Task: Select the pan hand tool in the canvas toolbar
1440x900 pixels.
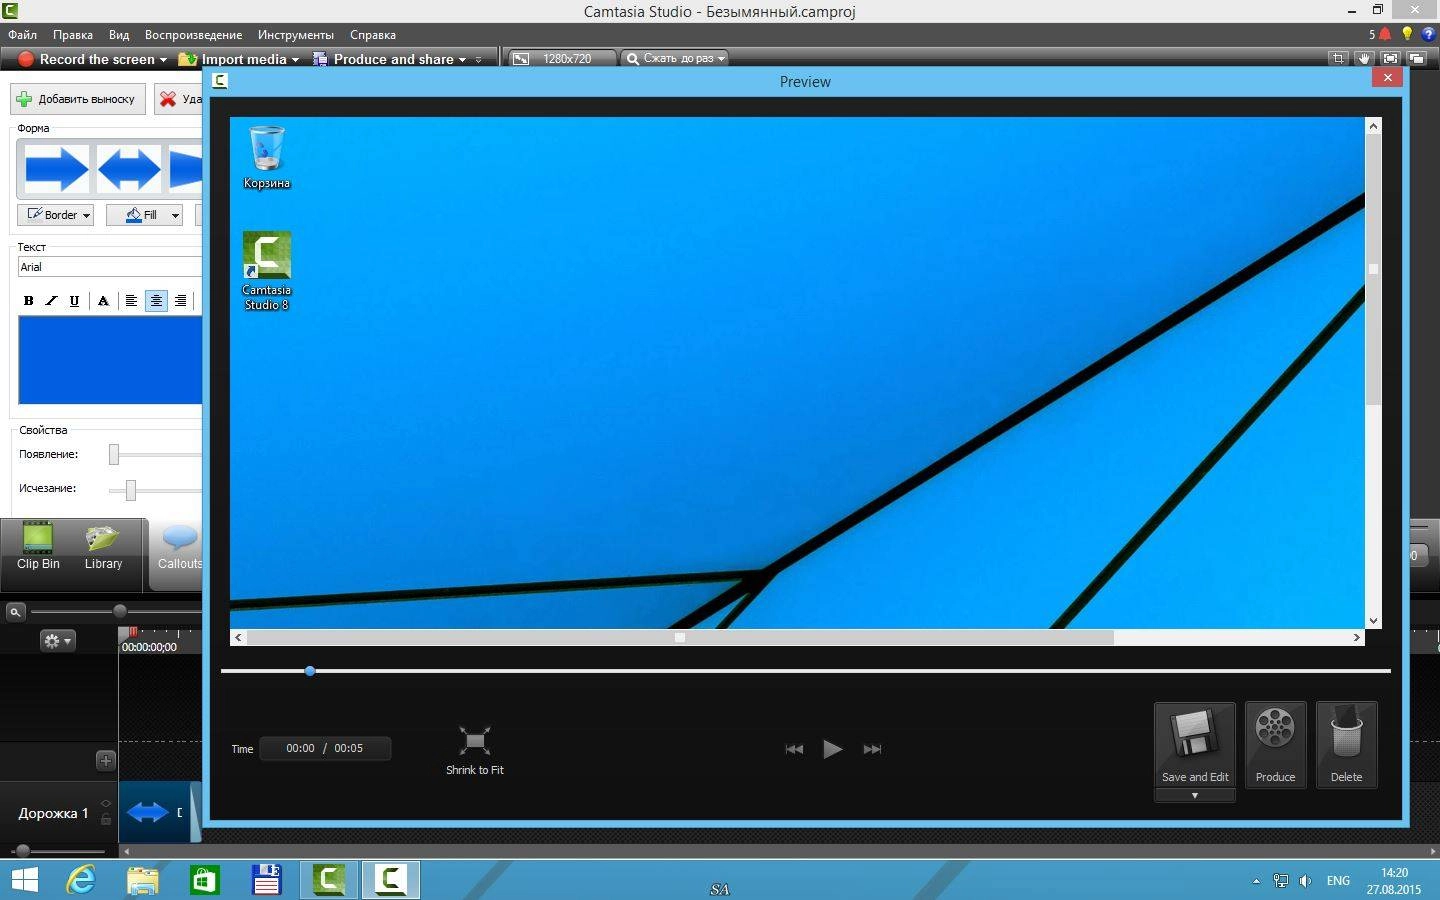Action: pyautogui.click(x=1364, y=59)
